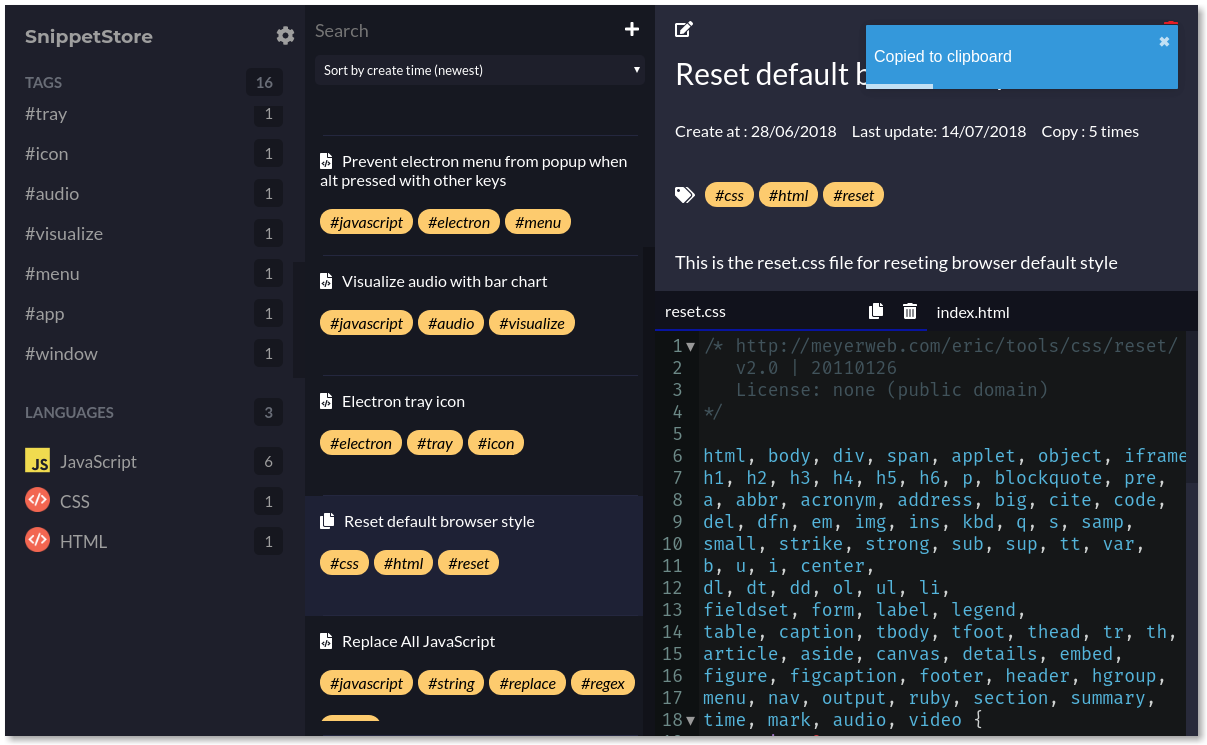This screenshot has height=745, width=1207.
Task: Click the #audio chip in snippet list
Action: tap(451, 323)
